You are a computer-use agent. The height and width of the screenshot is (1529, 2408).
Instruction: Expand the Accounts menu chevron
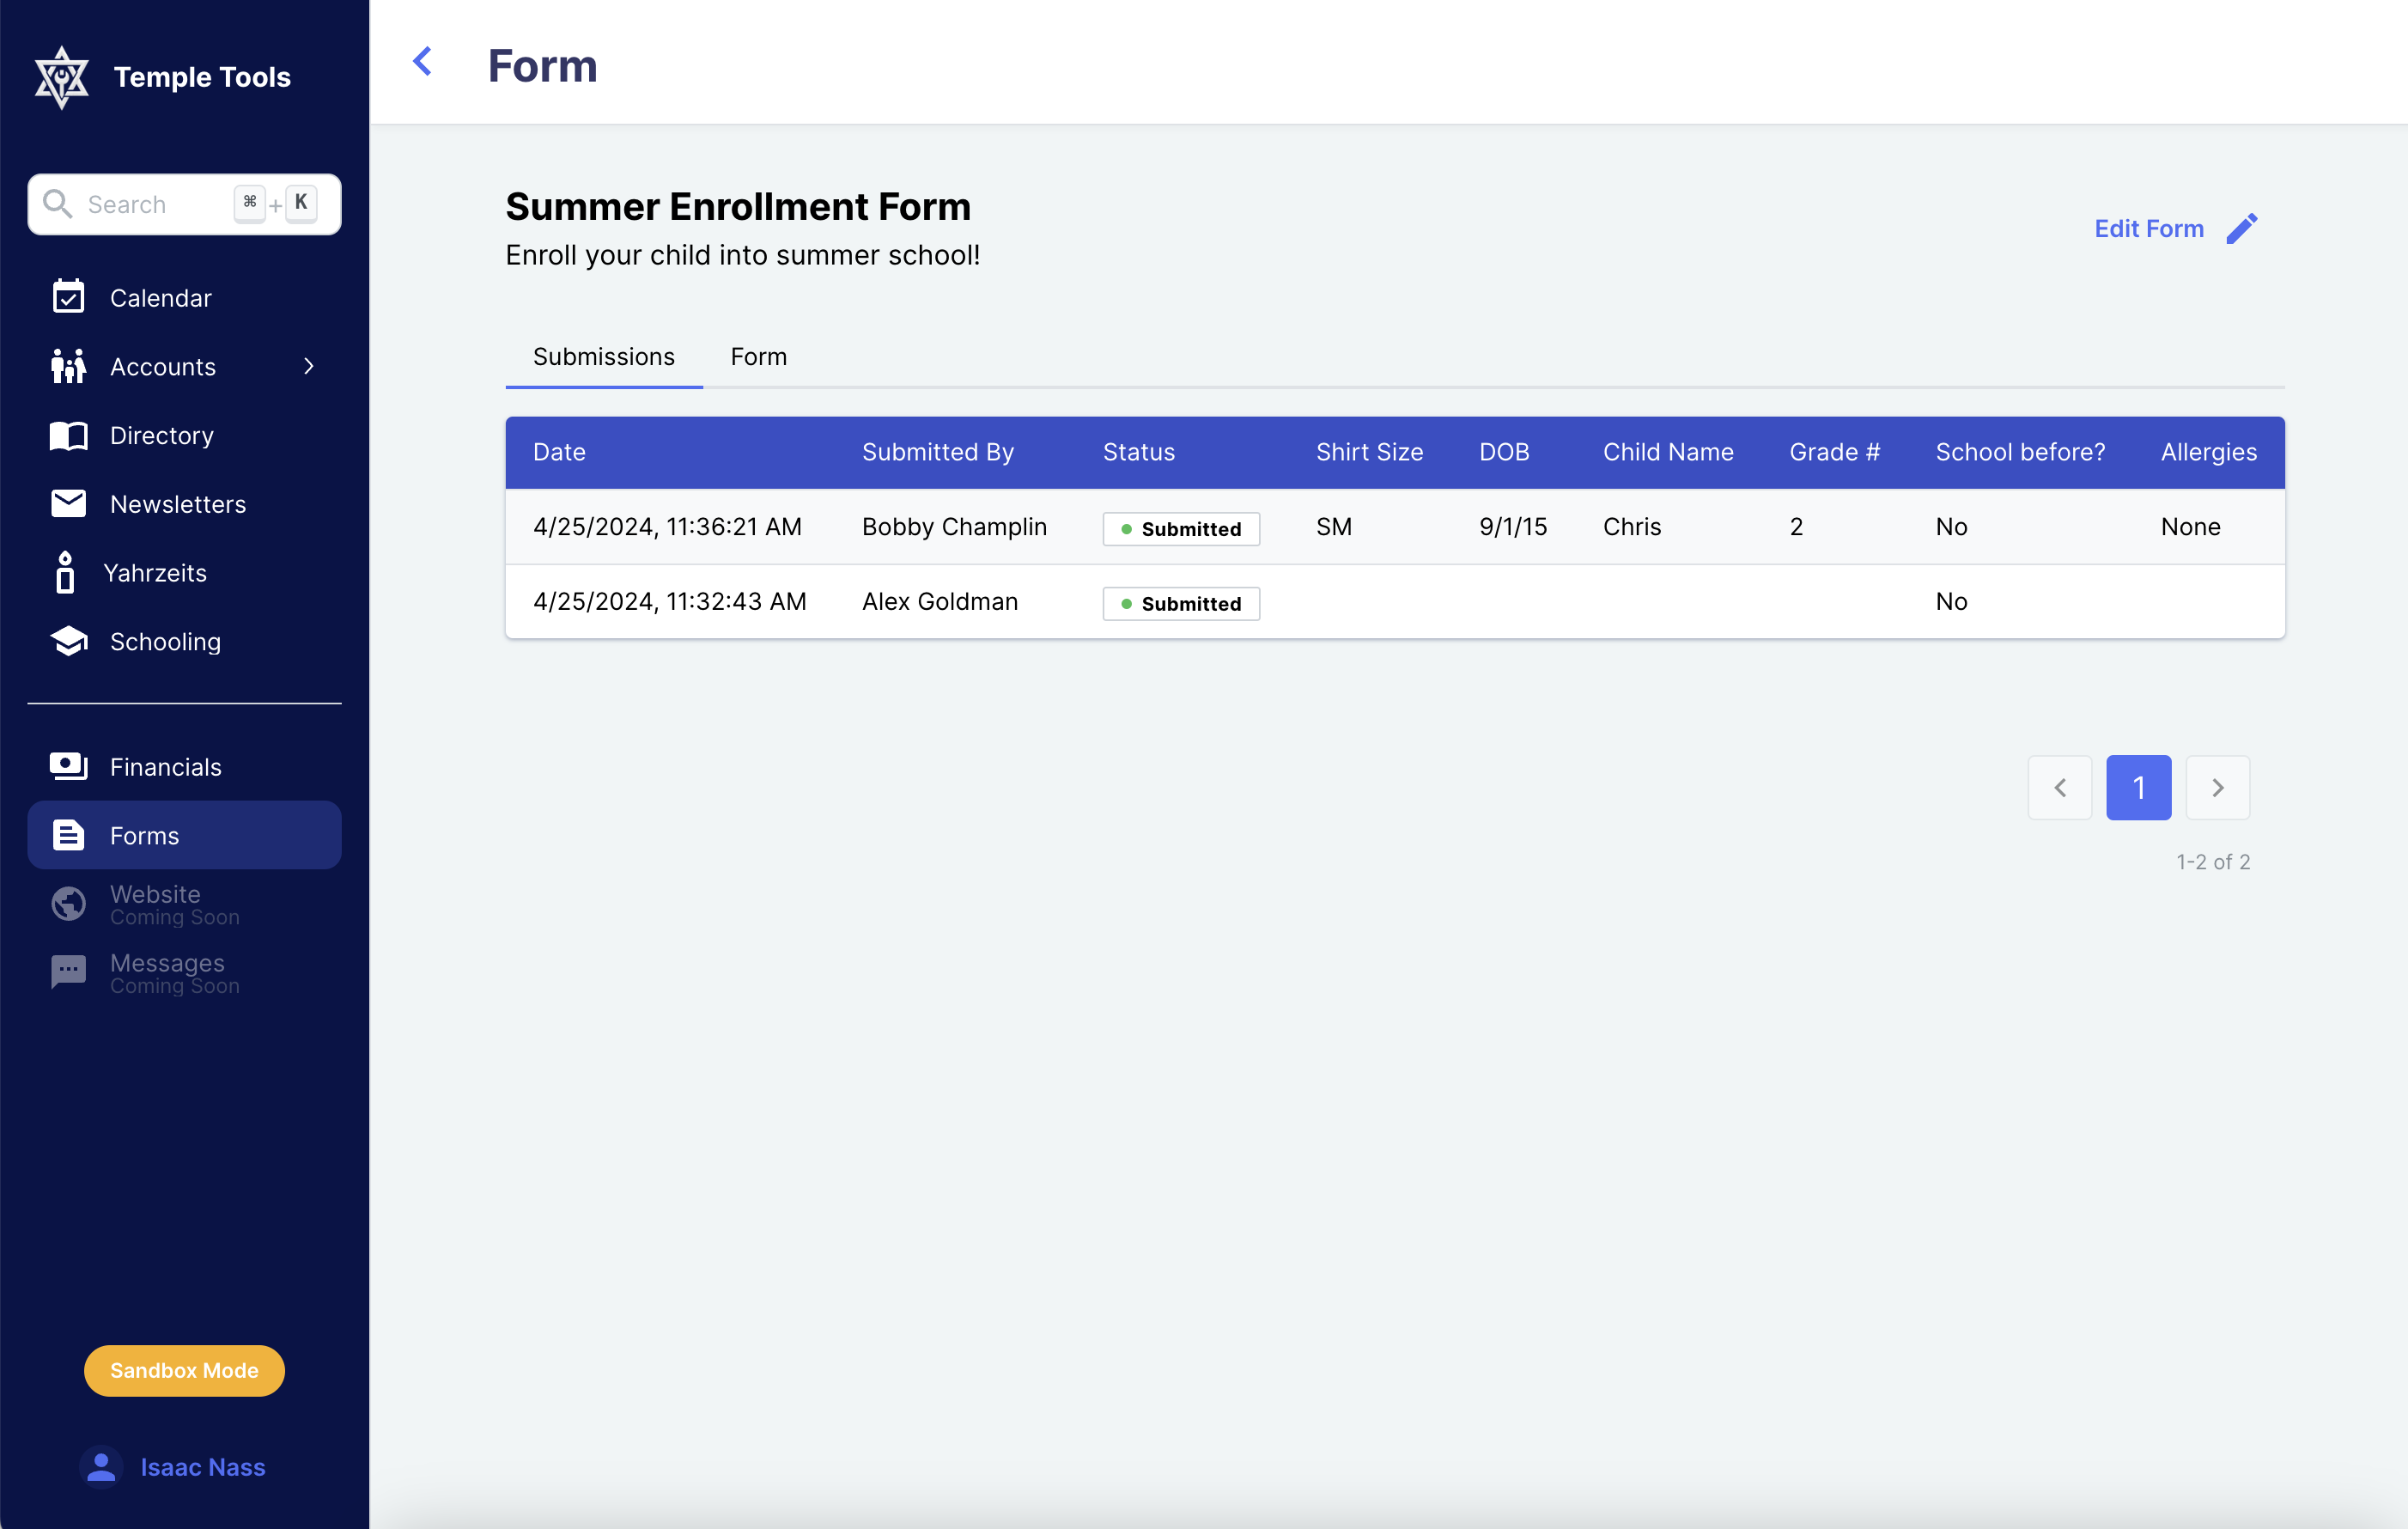(x=311, y=367)
